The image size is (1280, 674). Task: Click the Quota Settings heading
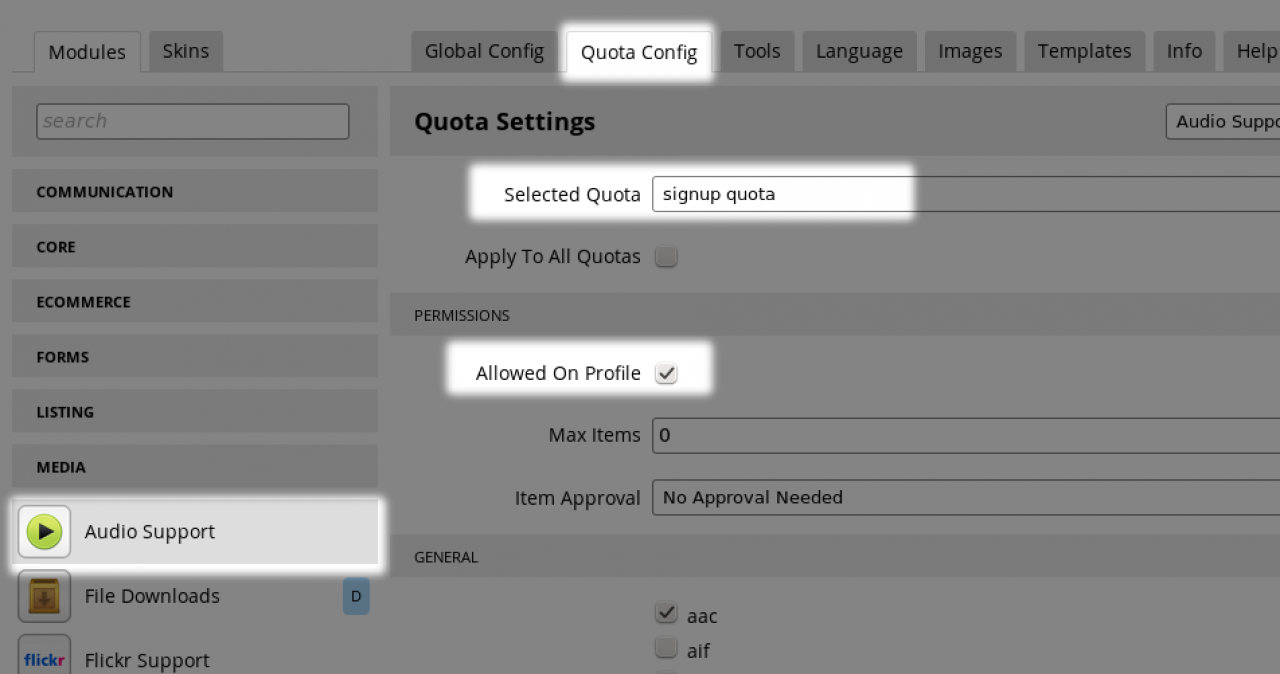coord(505,122)
